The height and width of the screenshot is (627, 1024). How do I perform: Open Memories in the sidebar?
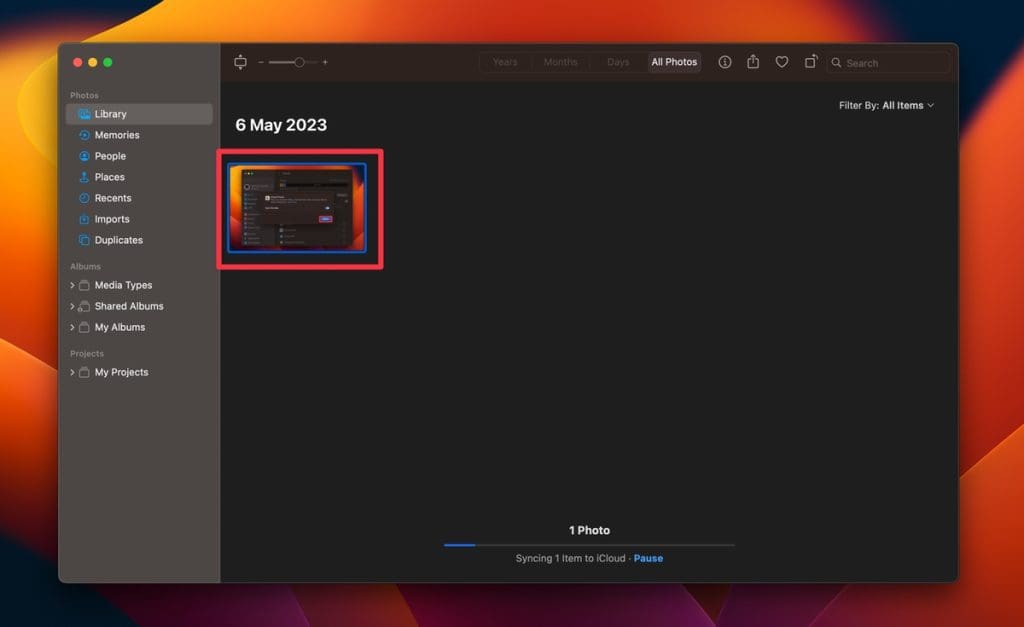(x=139, y=135)
